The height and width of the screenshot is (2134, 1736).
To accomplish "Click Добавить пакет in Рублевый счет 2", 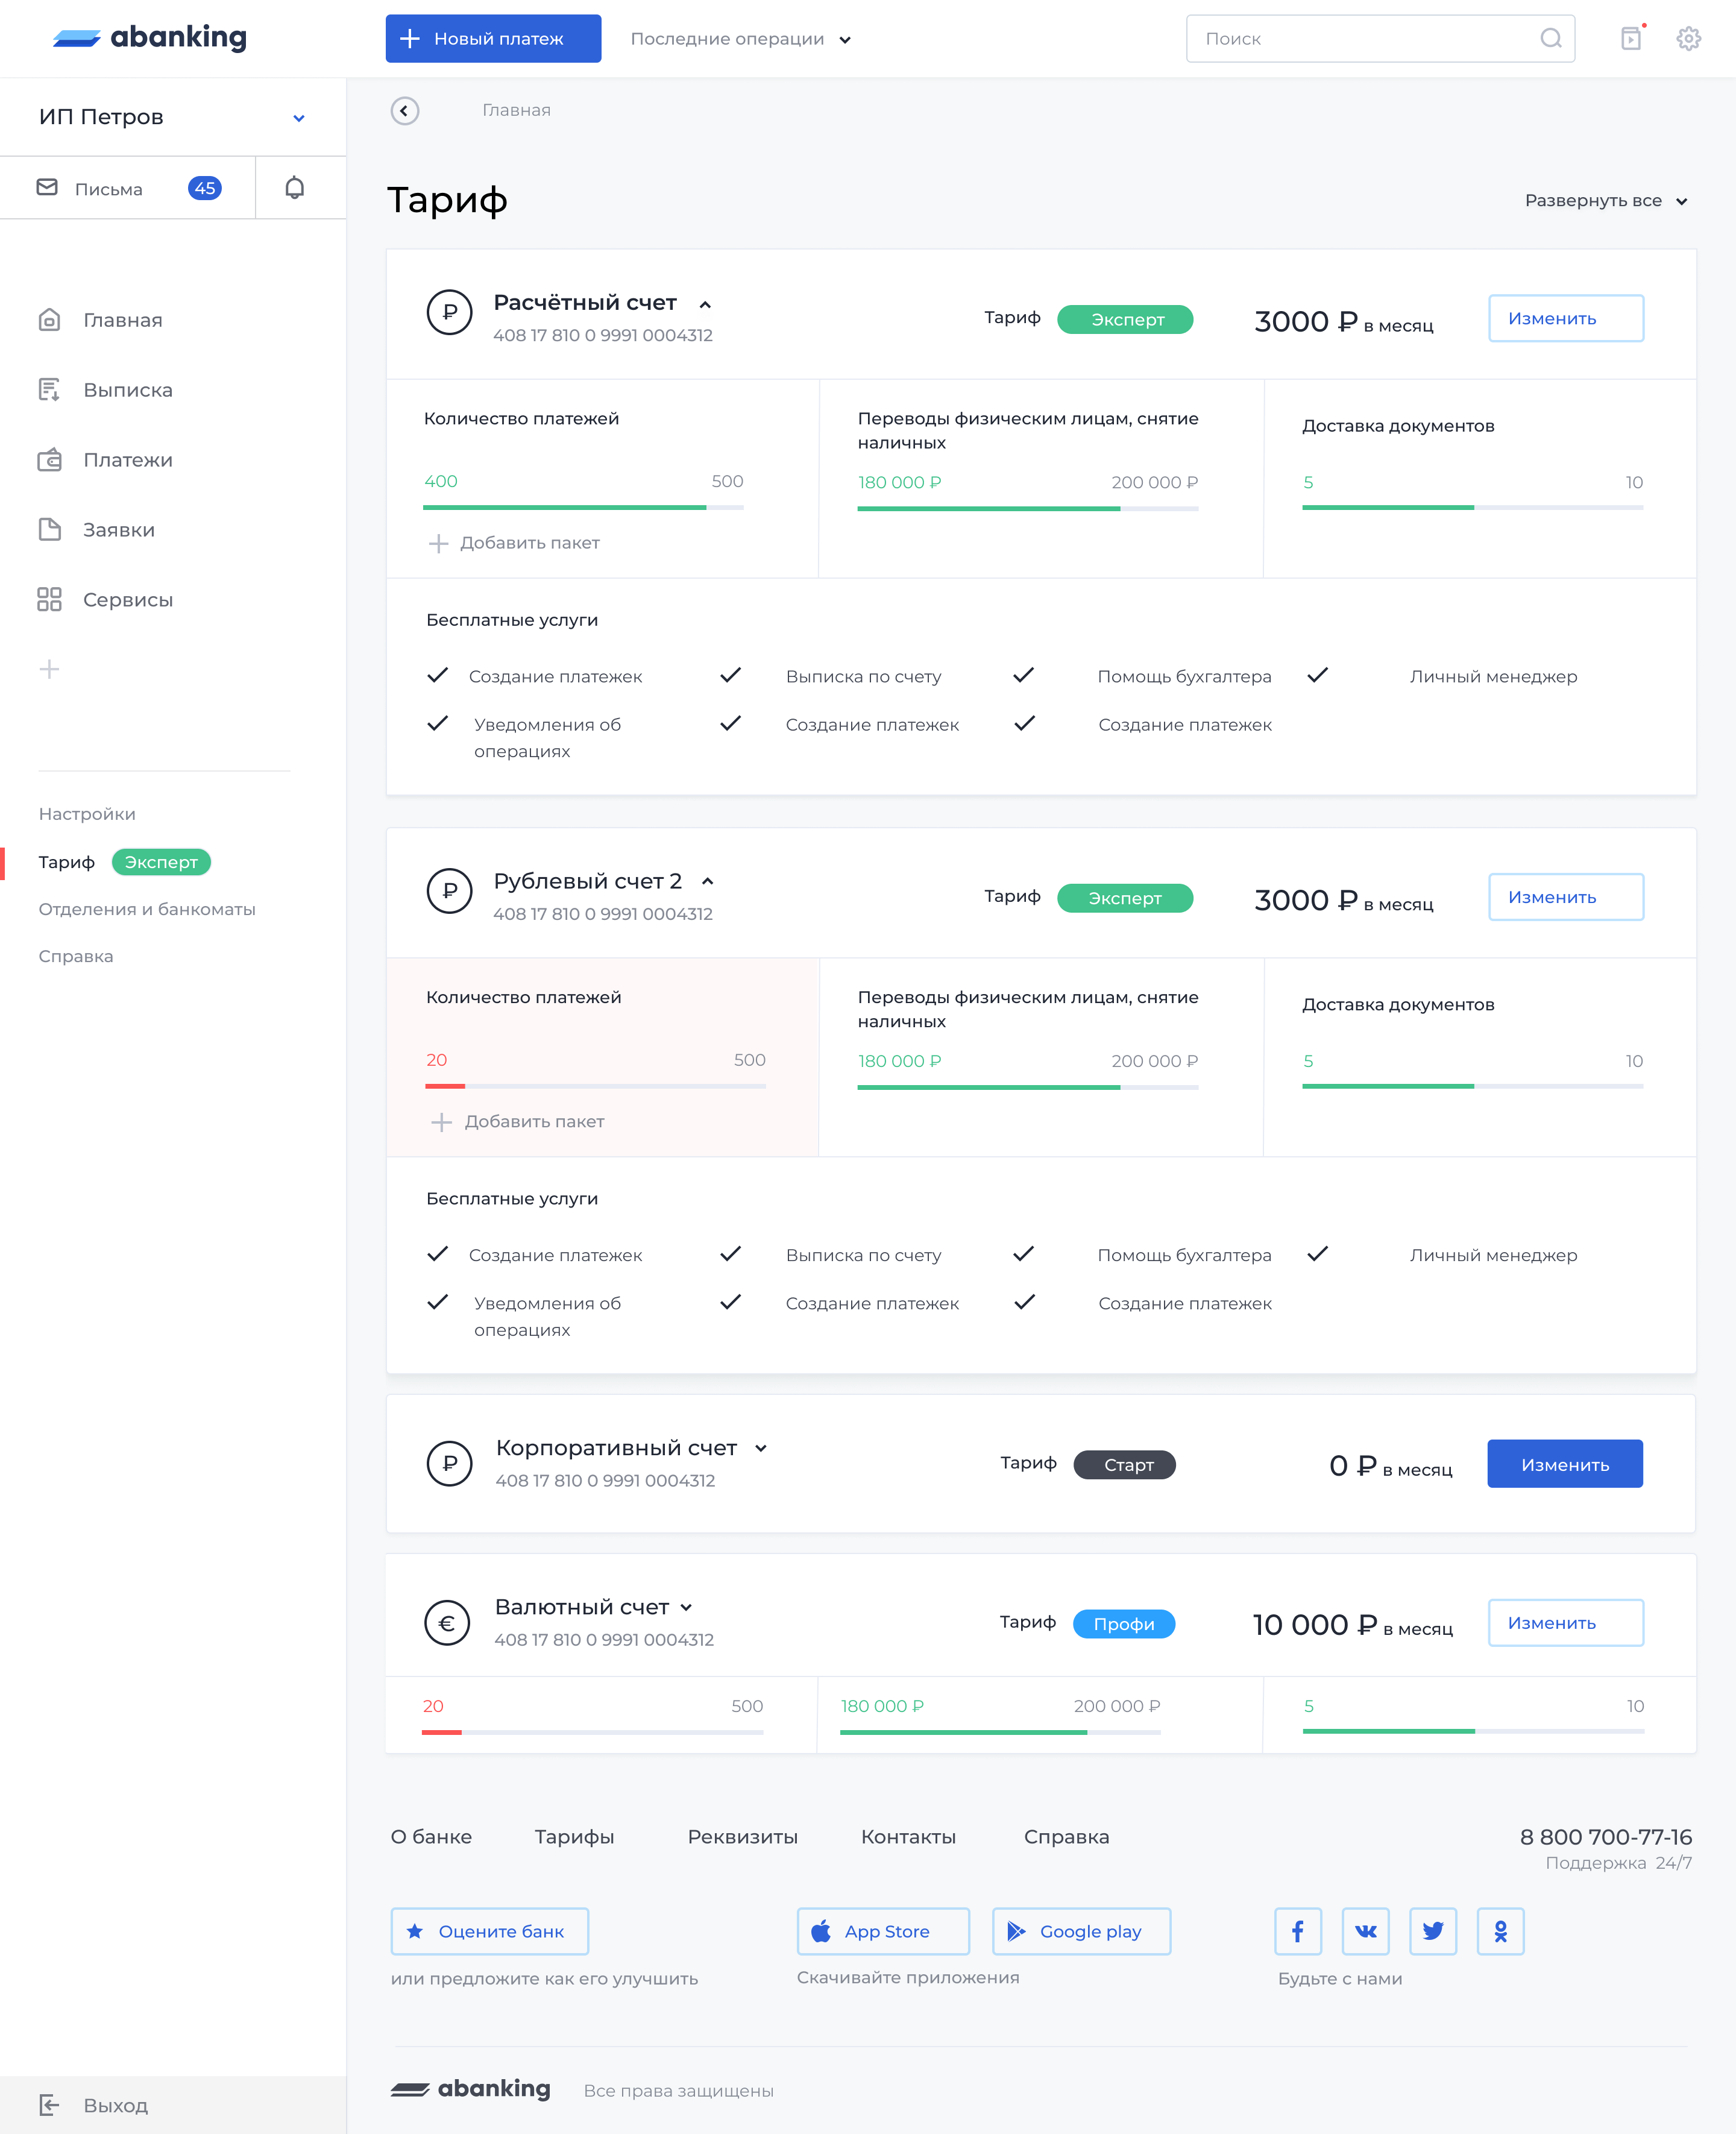I will pyautogui.click(x=517, y=1122).
